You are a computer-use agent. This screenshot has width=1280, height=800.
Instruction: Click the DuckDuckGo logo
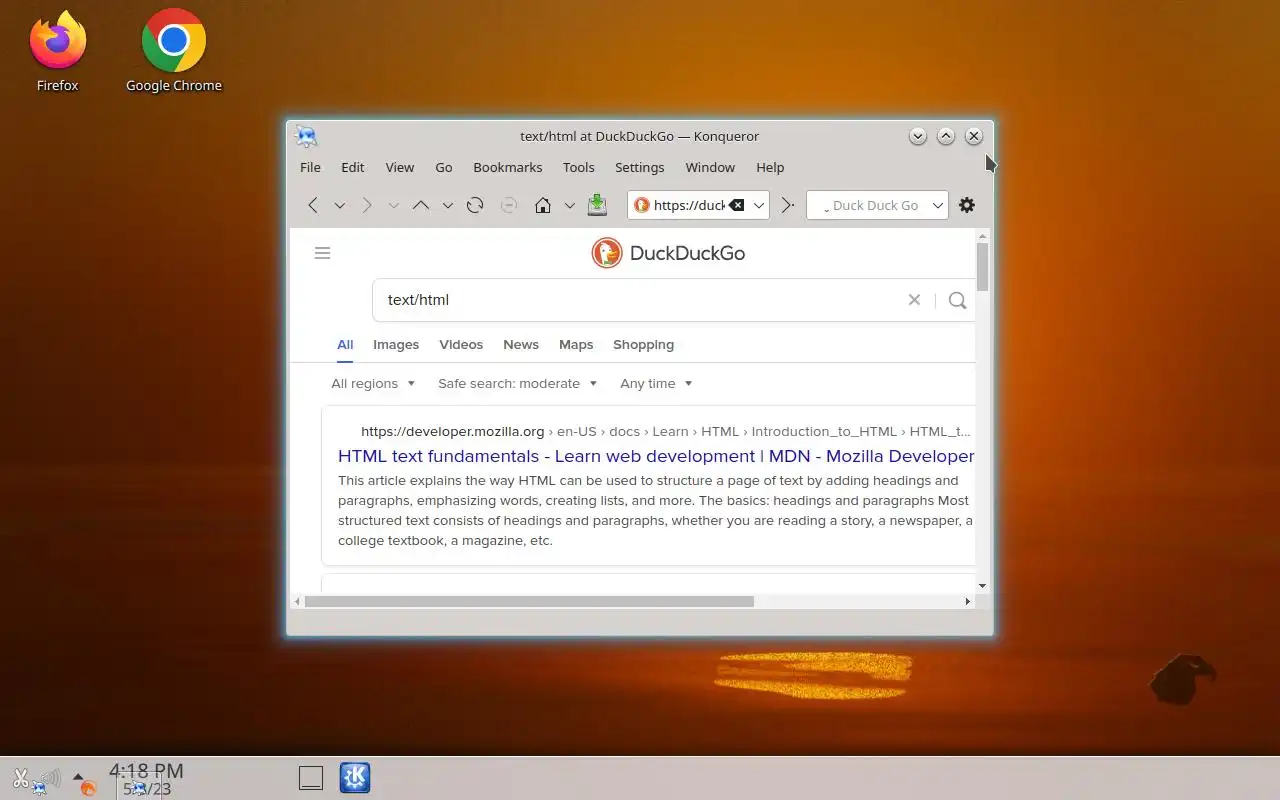click(x=668, y=253)
